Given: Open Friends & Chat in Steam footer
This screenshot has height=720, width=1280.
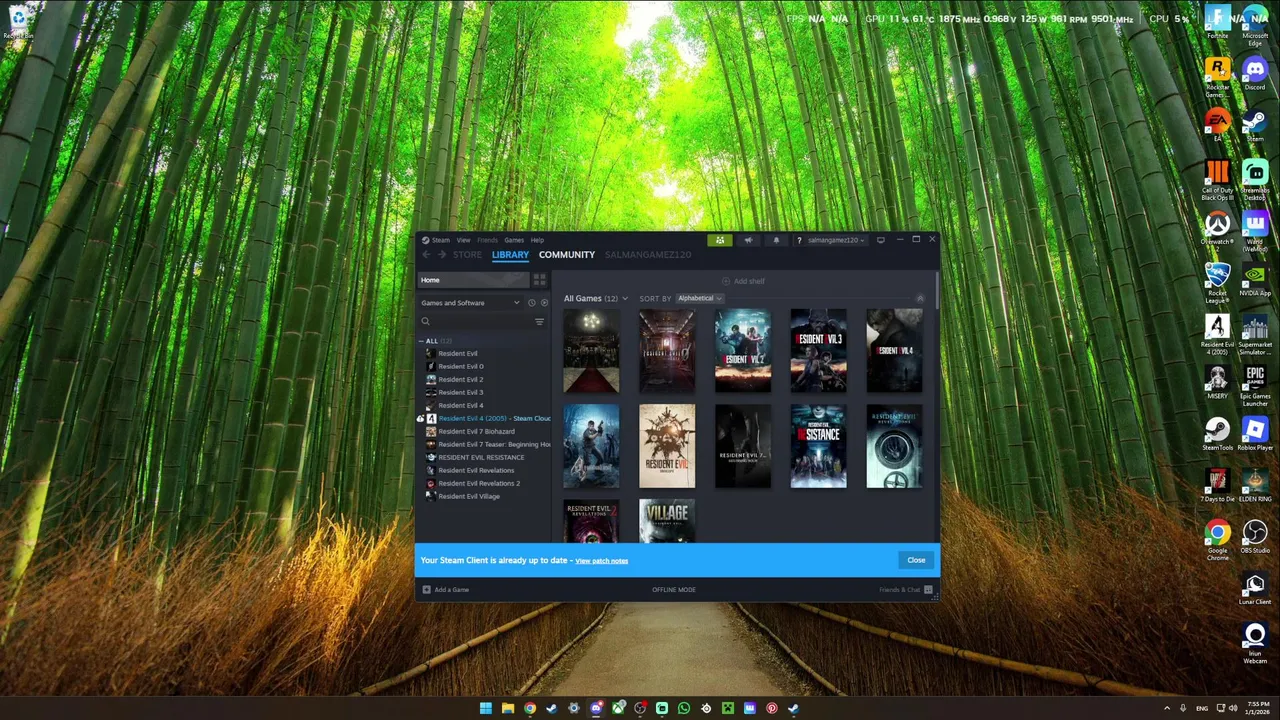Looking at the screenshot, I should tap(906, 590).
